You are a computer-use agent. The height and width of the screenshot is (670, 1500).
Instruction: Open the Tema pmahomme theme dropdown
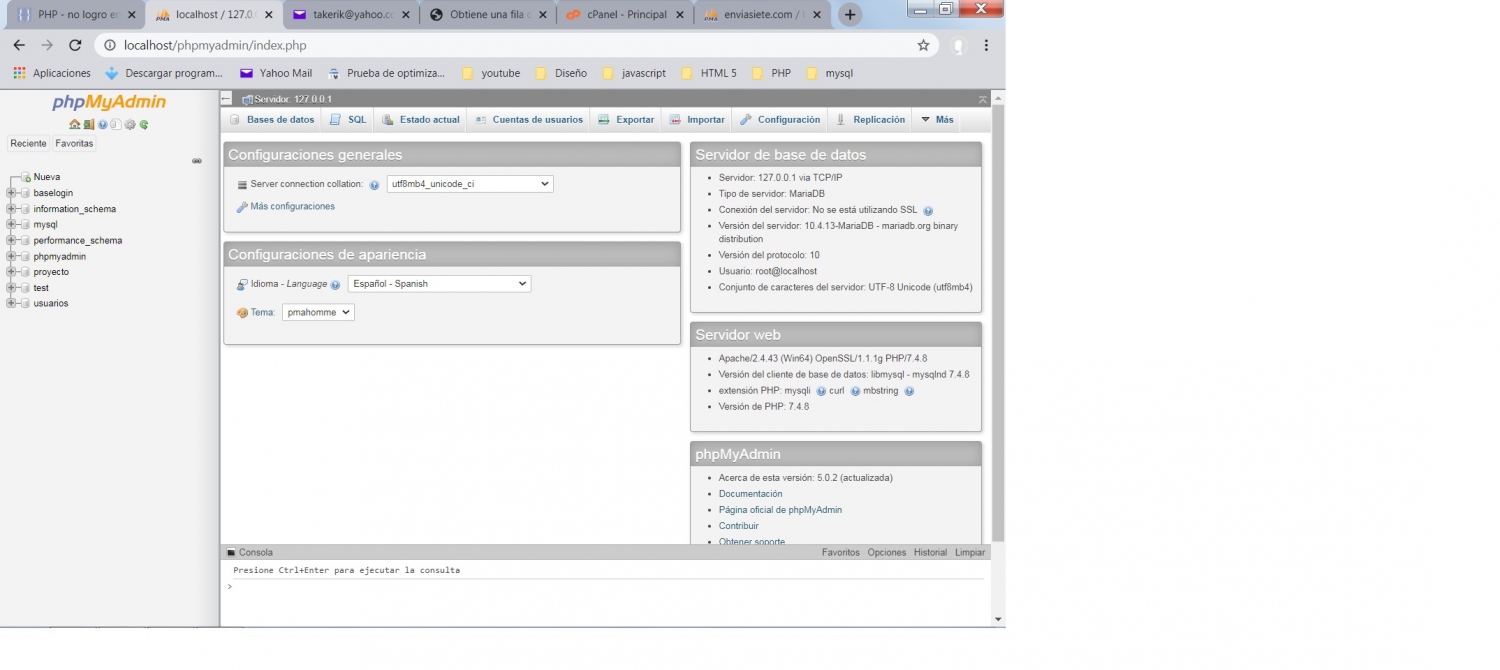318,312
